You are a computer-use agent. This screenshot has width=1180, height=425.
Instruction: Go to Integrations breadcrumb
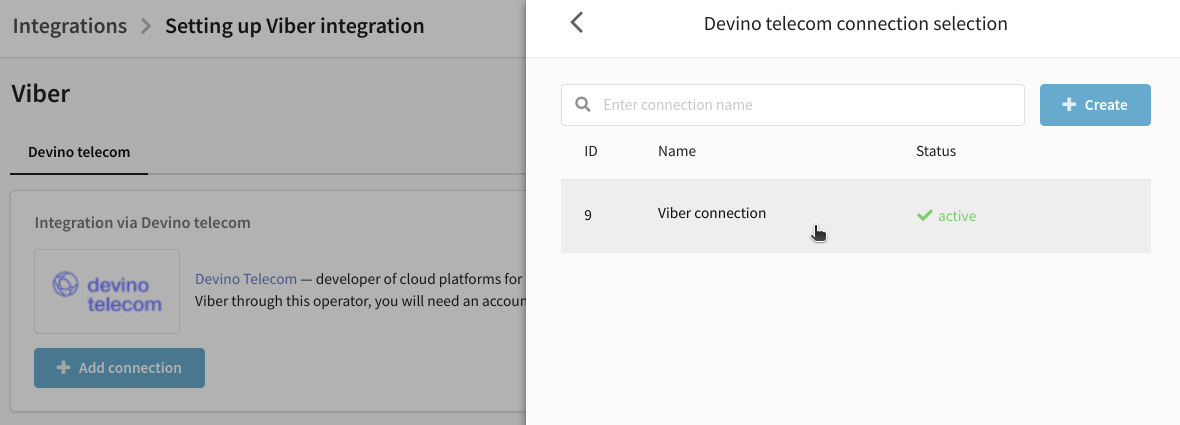pyautogui.click(x=70, y=26)
